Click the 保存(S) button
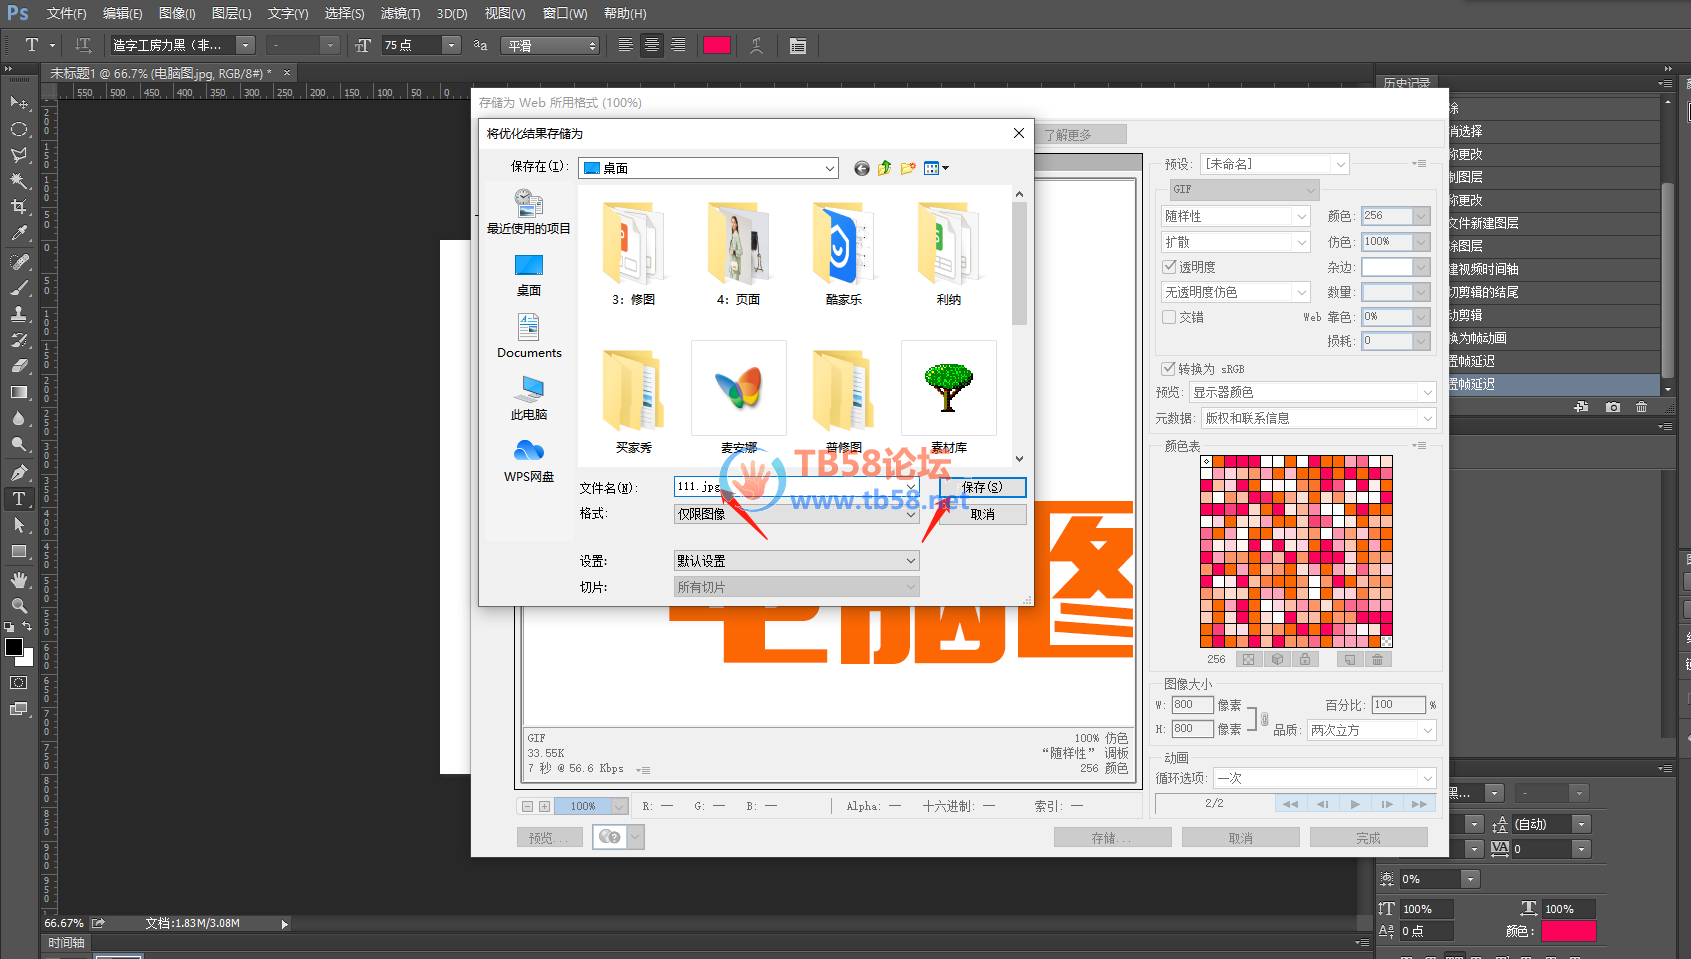 click(982, 487)
